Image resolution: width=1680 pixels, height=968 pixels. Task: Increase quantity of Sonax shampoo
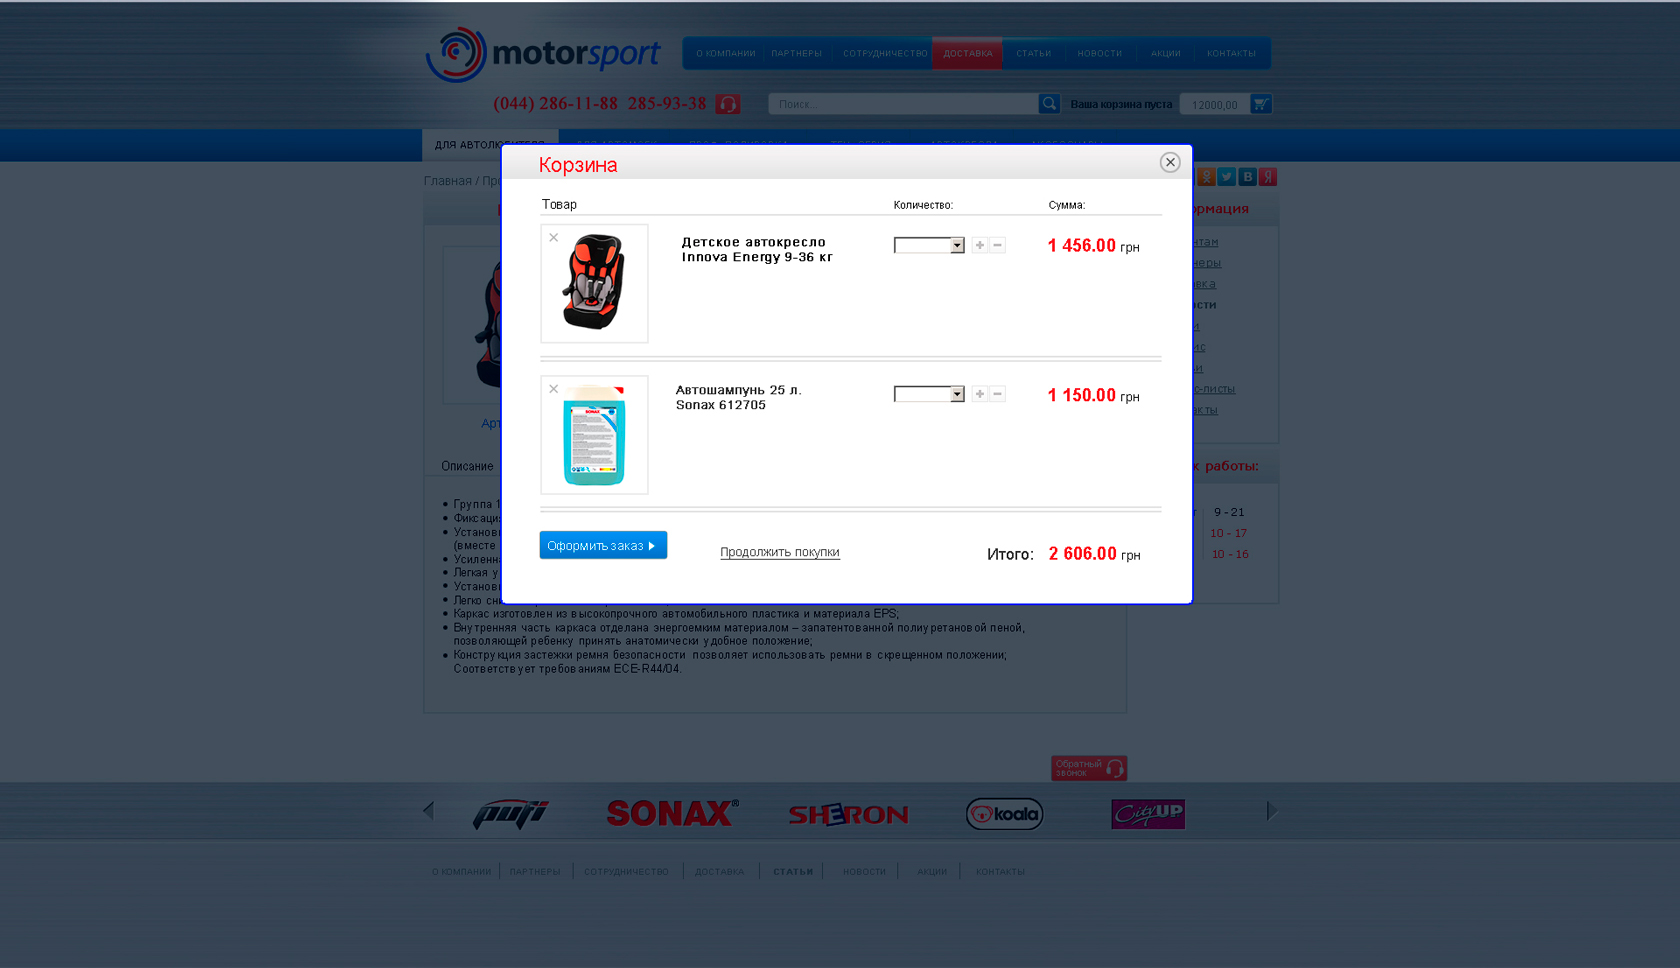point(980,394)
